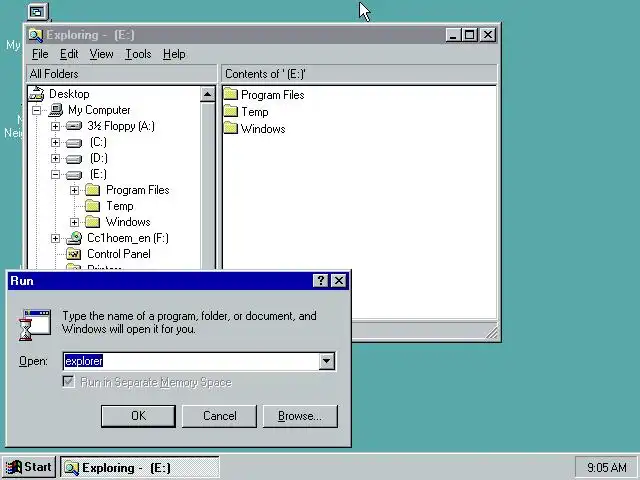
Task: Select Program Files folder icon in Contents pane
Action: click(231, 95)
